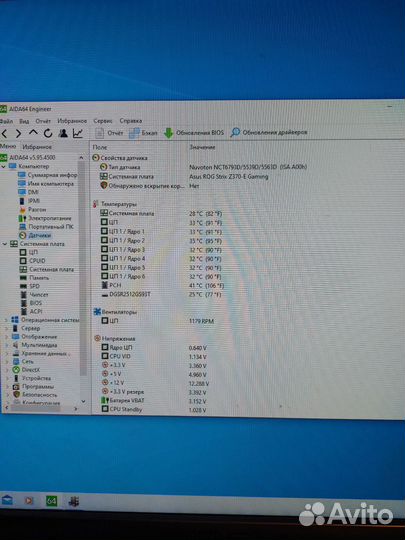This screenshot has height=540, width=405.
Task: Select the Программы tree item
Action: coord(33,386)
